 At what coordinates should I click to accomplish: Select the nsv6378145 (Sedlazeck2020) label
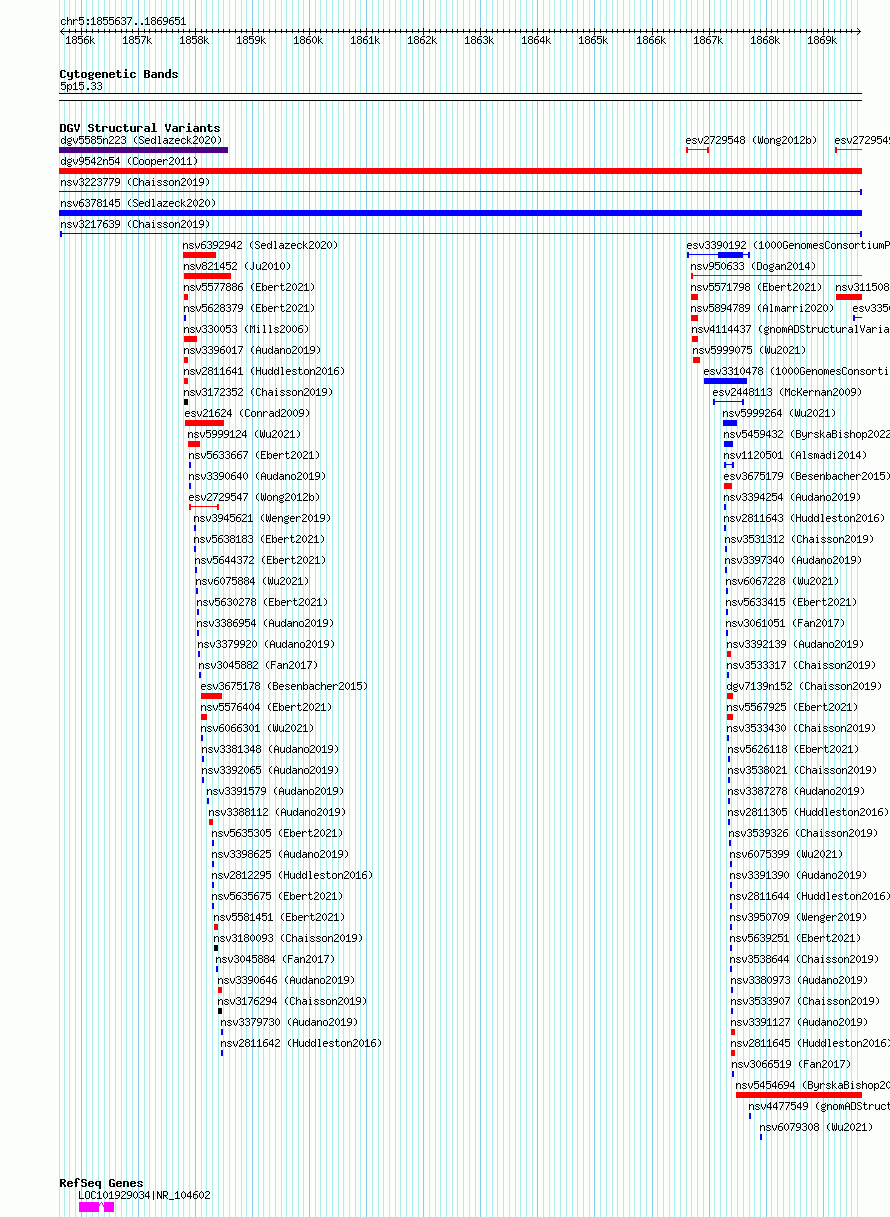138,203
